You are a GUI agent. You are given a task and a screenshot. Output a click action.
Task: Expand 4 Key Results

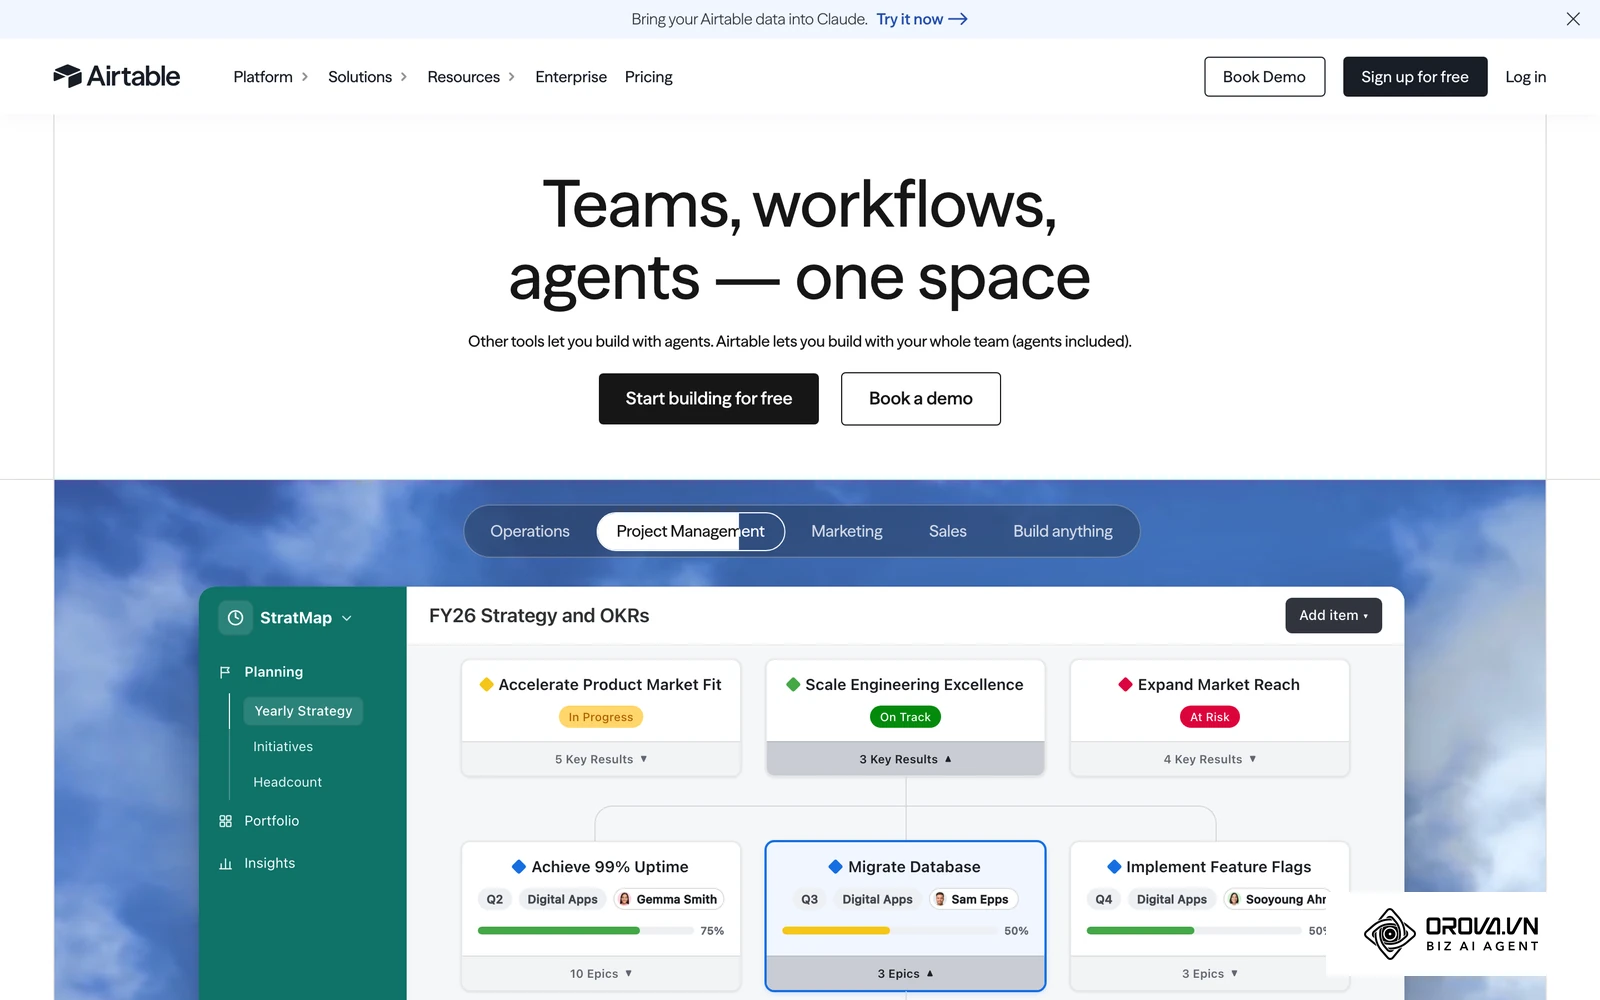click(1210, 759)
